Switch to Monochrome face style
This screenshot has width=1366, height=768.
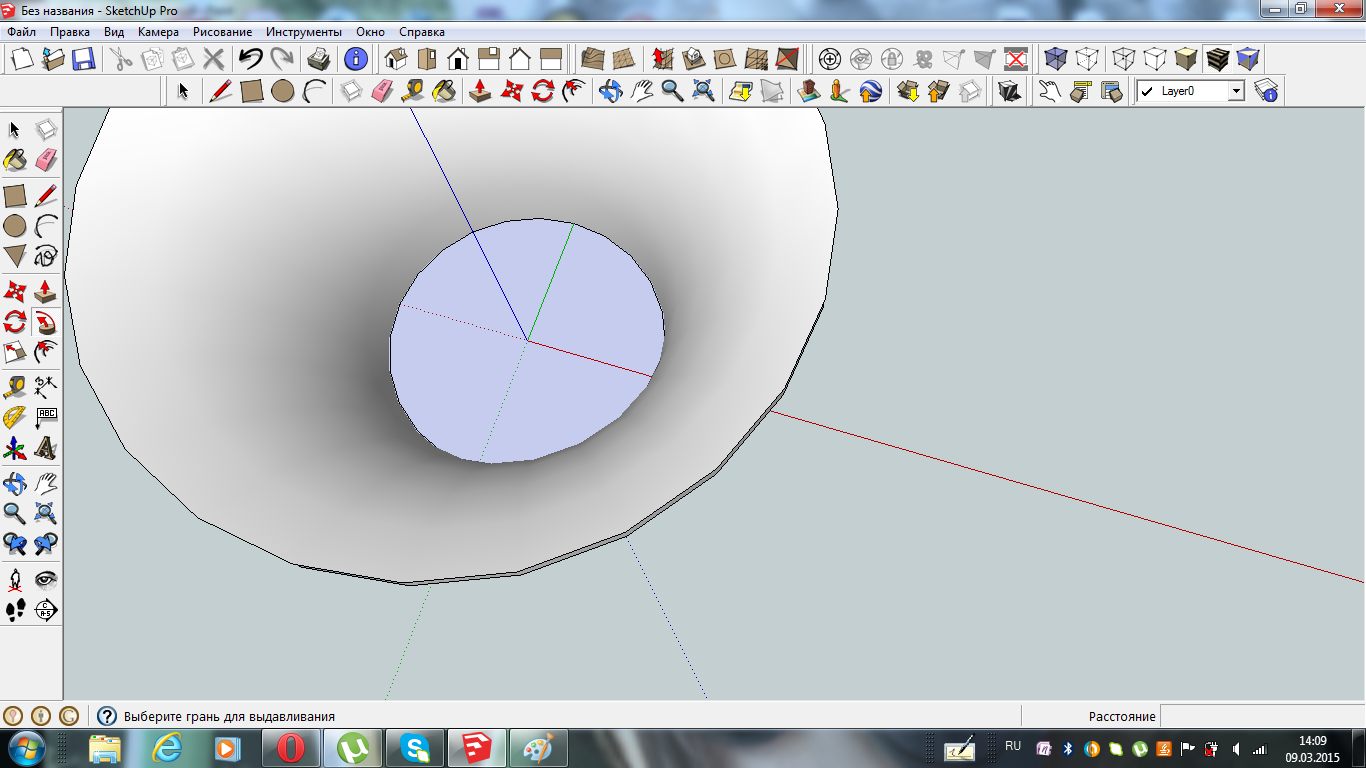tap(1248, 59)
